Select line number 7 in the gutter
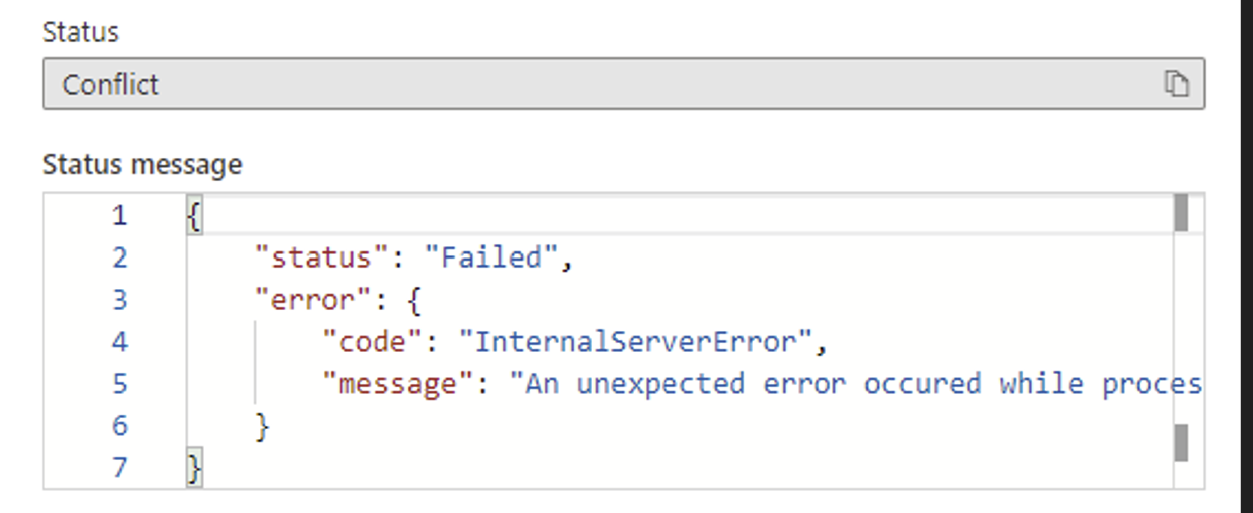 120,467
